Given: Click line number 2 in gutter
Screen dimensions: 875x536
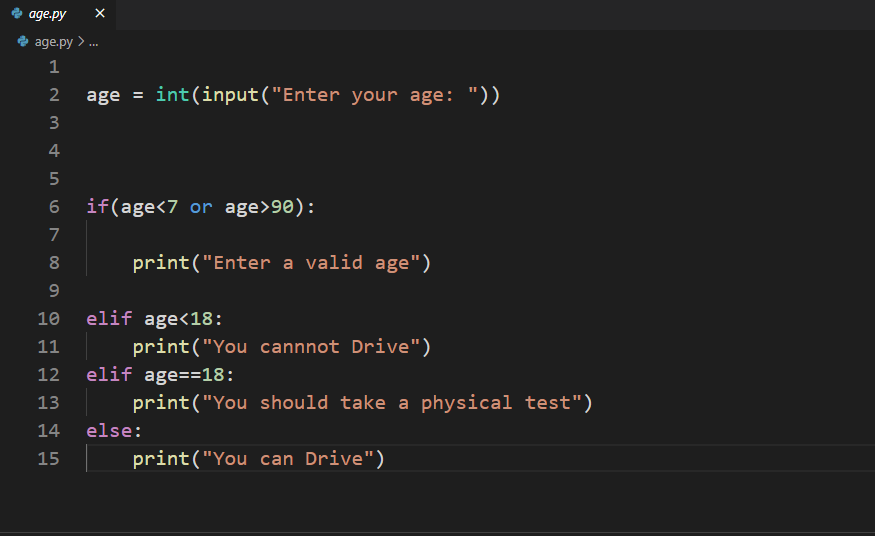Looking at the screenshot, I should click(x=54, y=95).
